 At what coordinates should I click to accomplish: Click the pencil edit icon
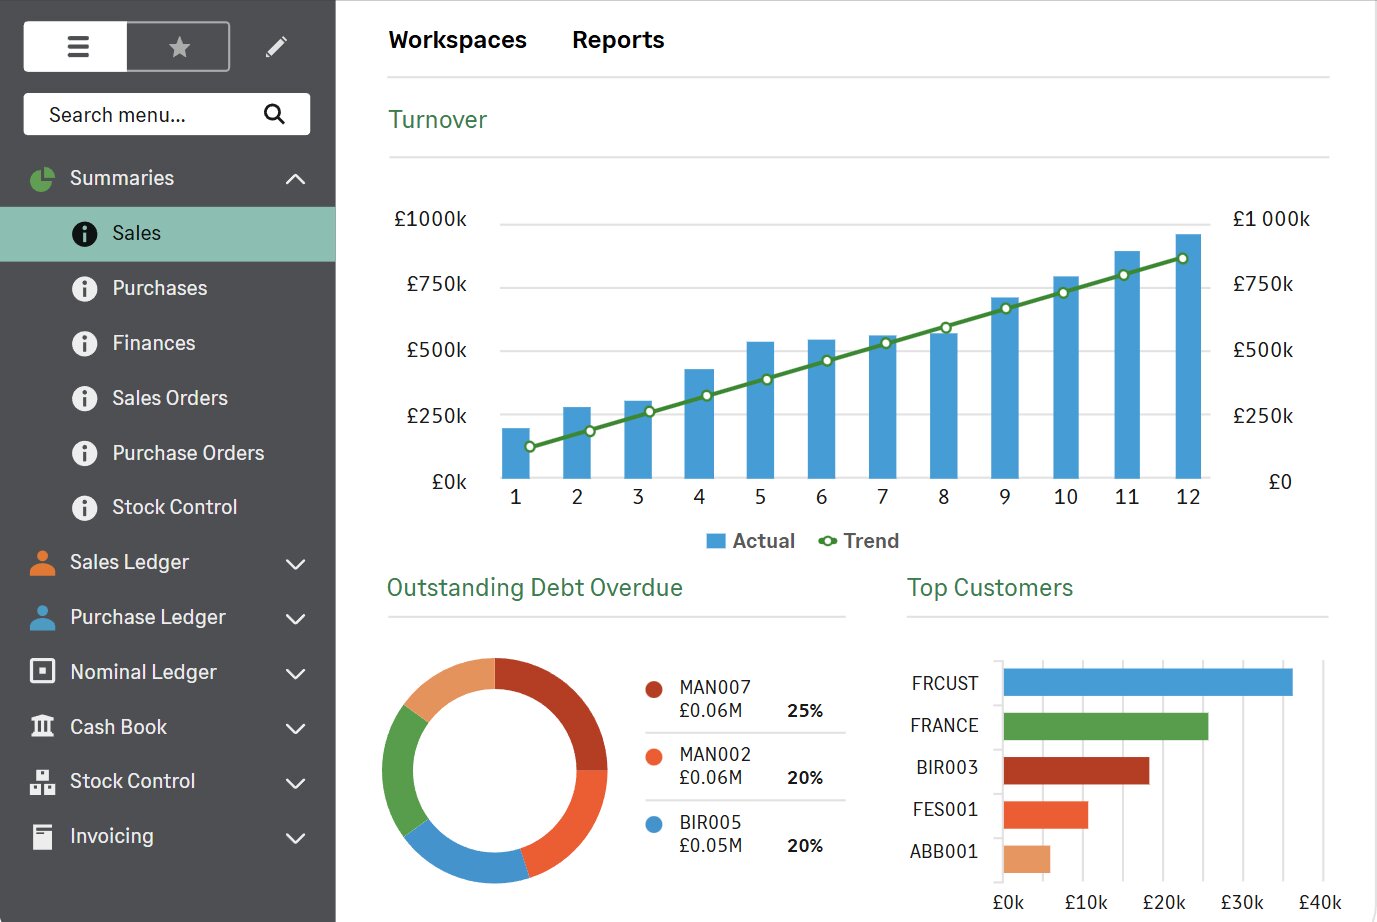click(x=277, y=47)
